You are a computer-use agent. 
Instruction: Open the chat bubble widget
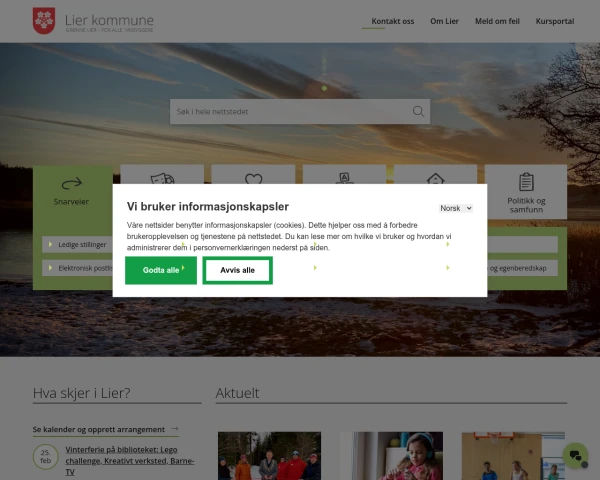click(x=575, y=455)
